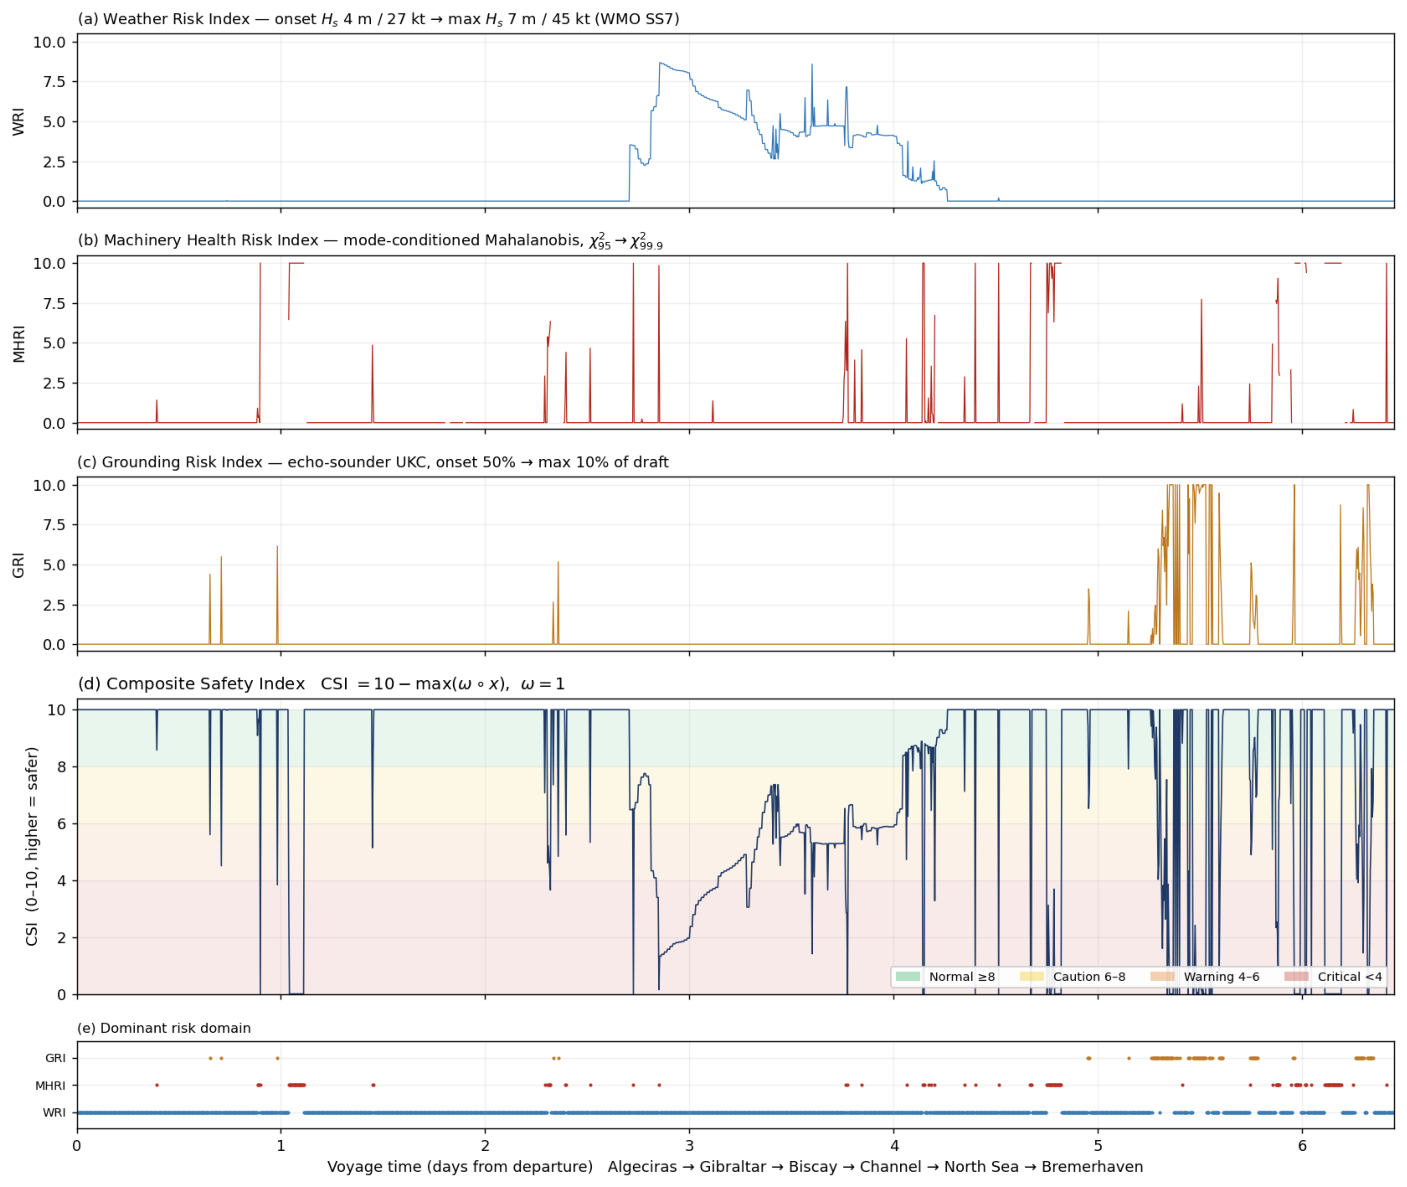
Task: Click the MHRI row label in dominant risk panel
Action: pos(51,1085)
